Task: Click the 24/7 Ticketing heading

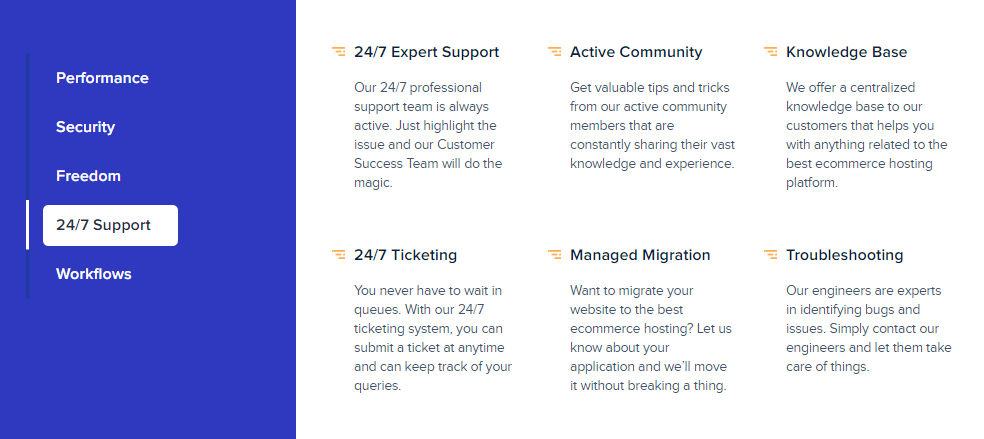Action: point(405,255)
